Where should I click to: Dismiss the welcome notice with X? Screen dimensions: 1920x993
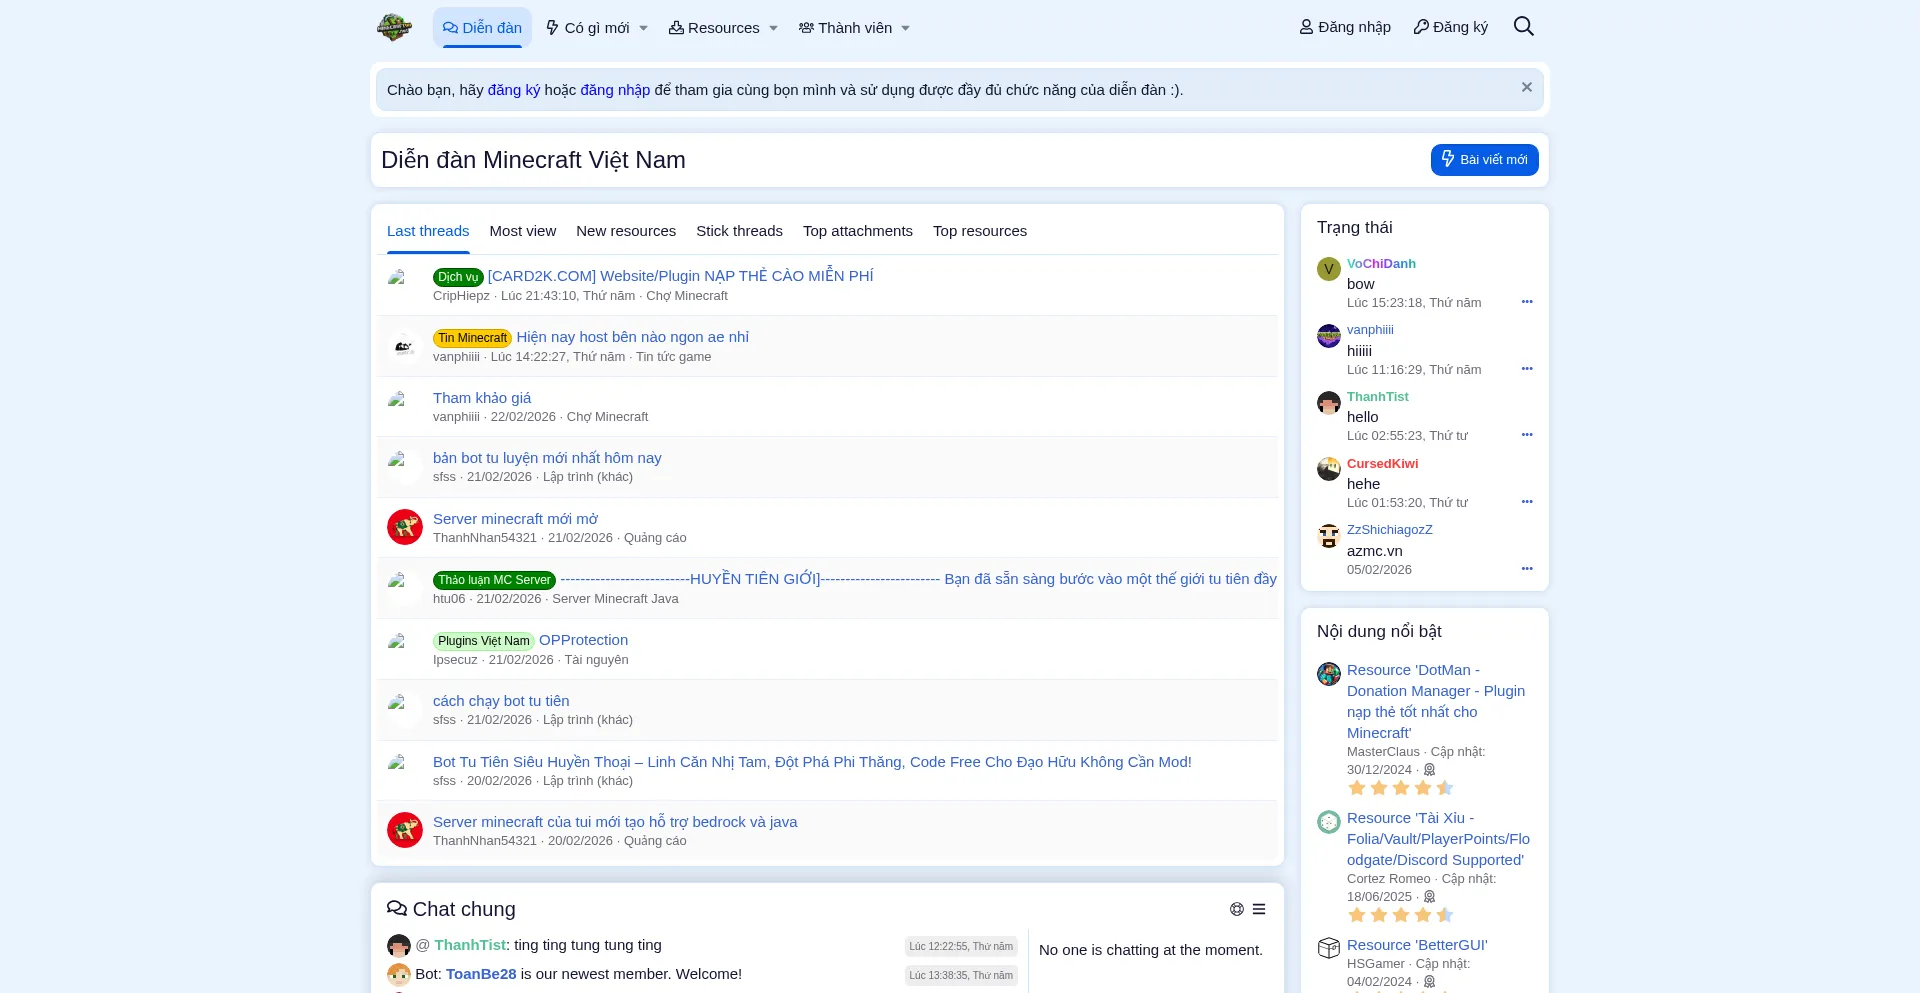(1527, 87)
